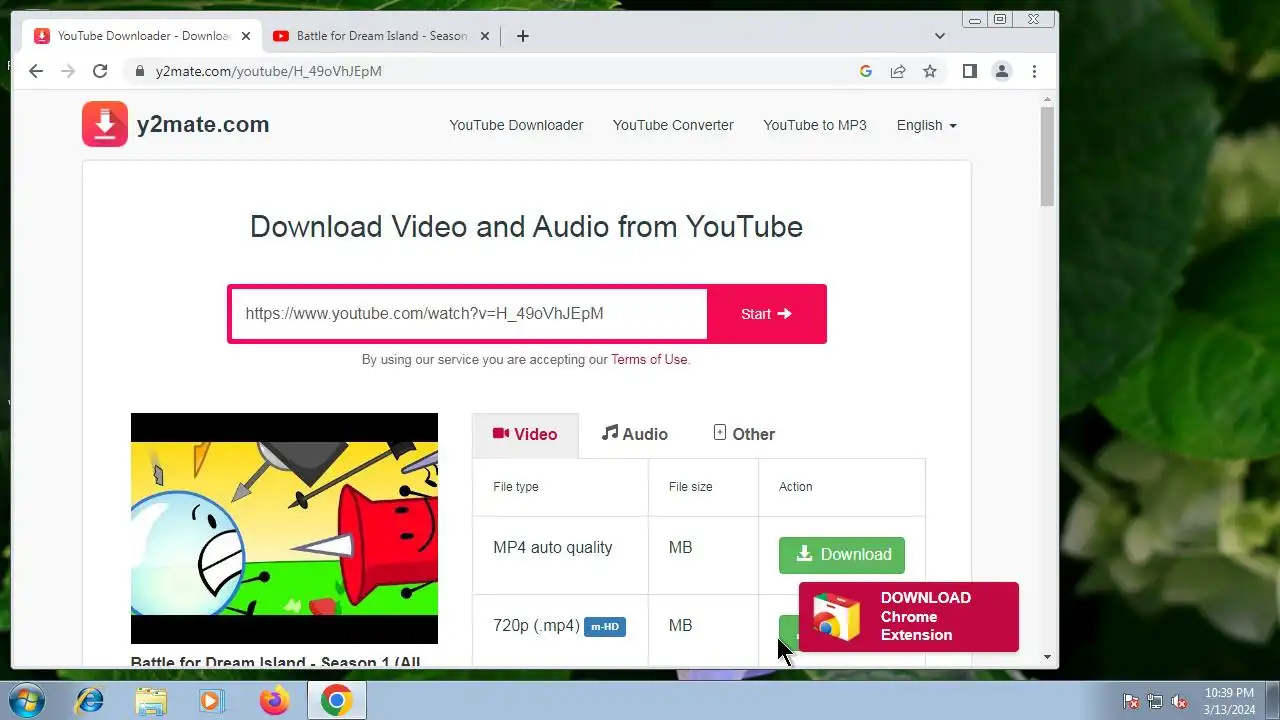This screenshot has width=1280, height=720.
Task: Click the y2mate.com site title
Action: coord(203,124)
